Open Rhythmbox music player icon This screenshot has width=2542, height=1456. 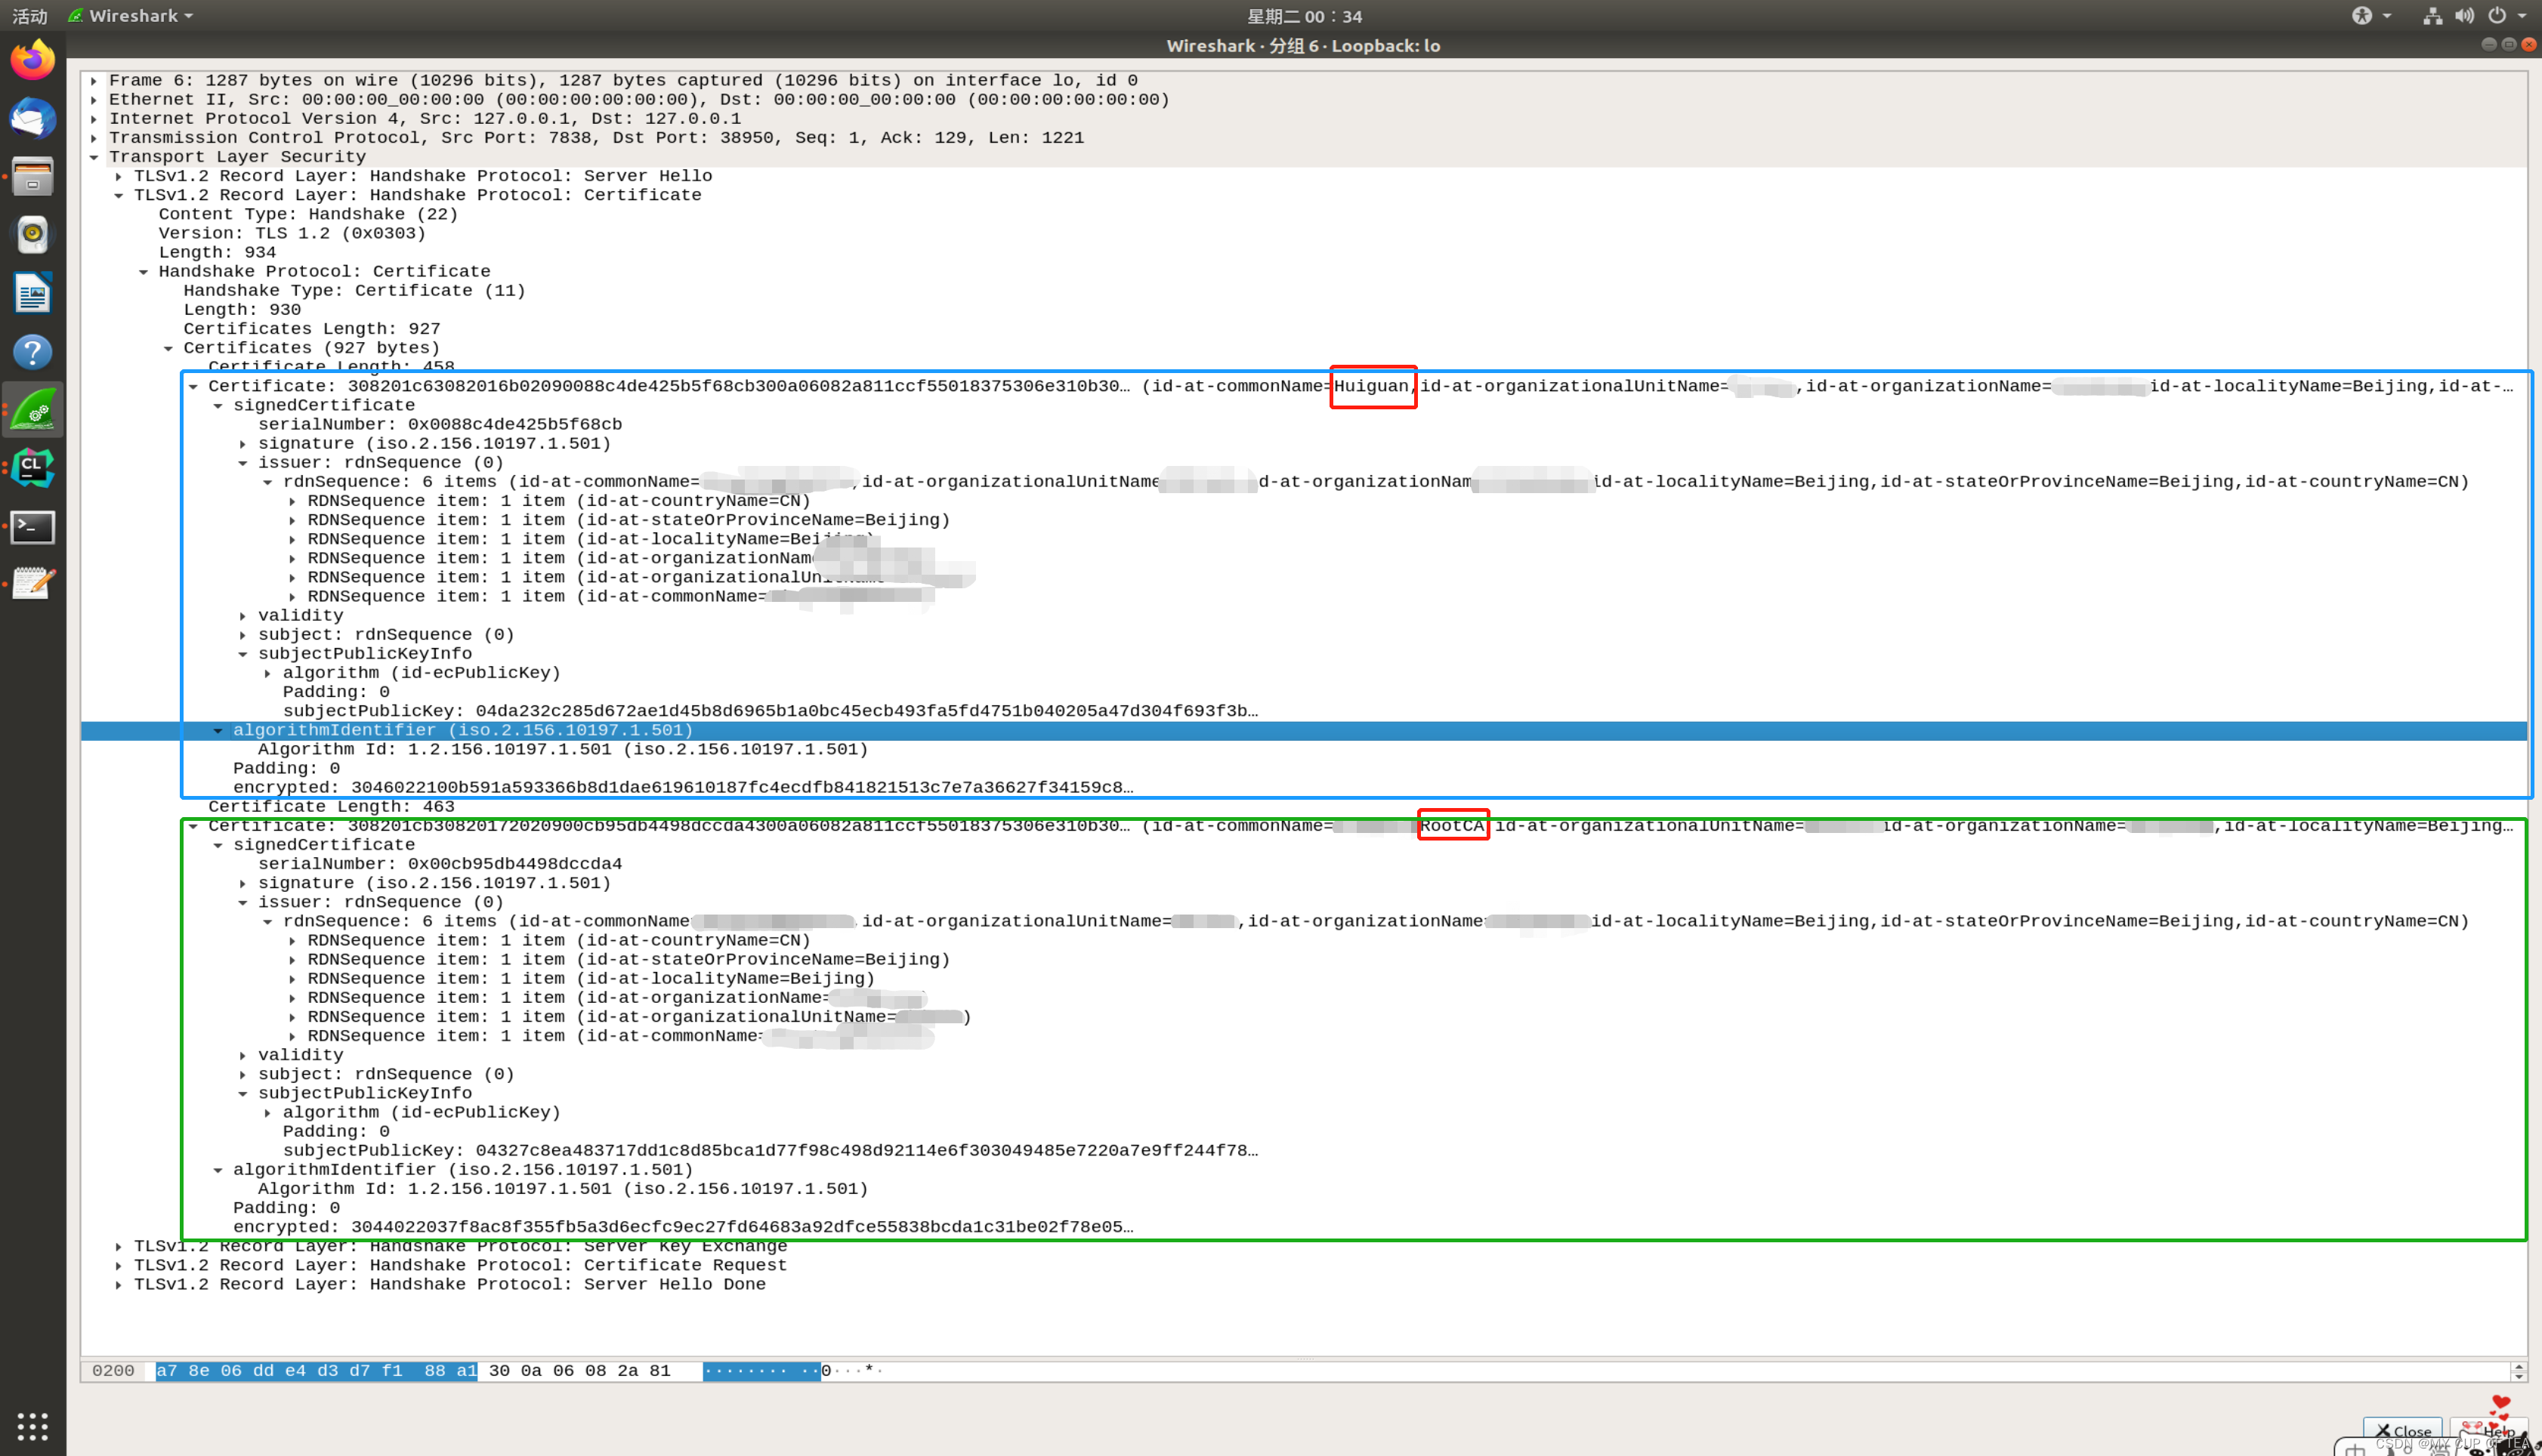[32, 235]
